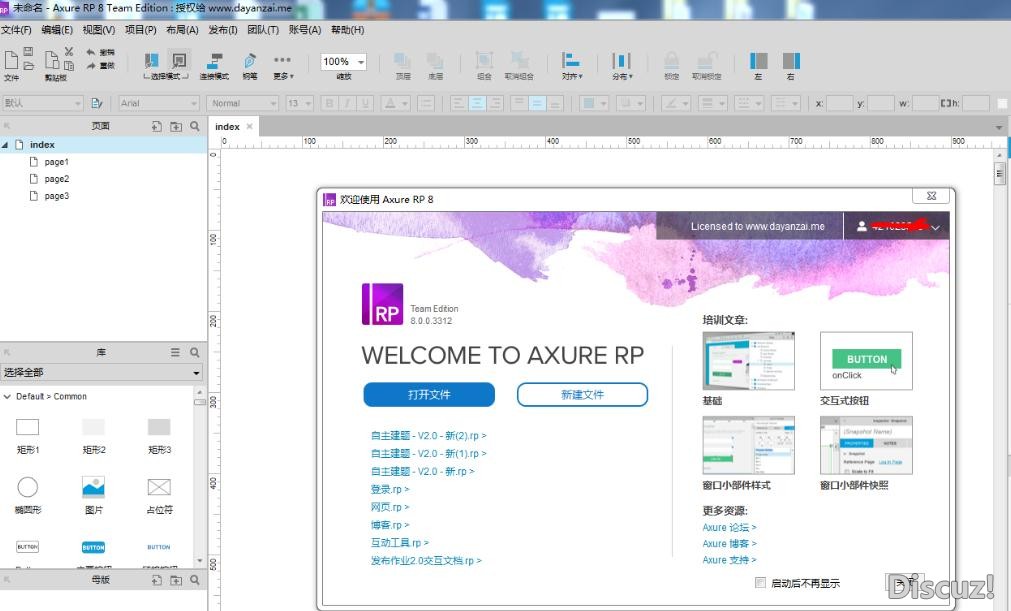Add a new page in Pages panel
This screenshot has height=611, width=1011.
pyautogui.click(x=157, y=126)
